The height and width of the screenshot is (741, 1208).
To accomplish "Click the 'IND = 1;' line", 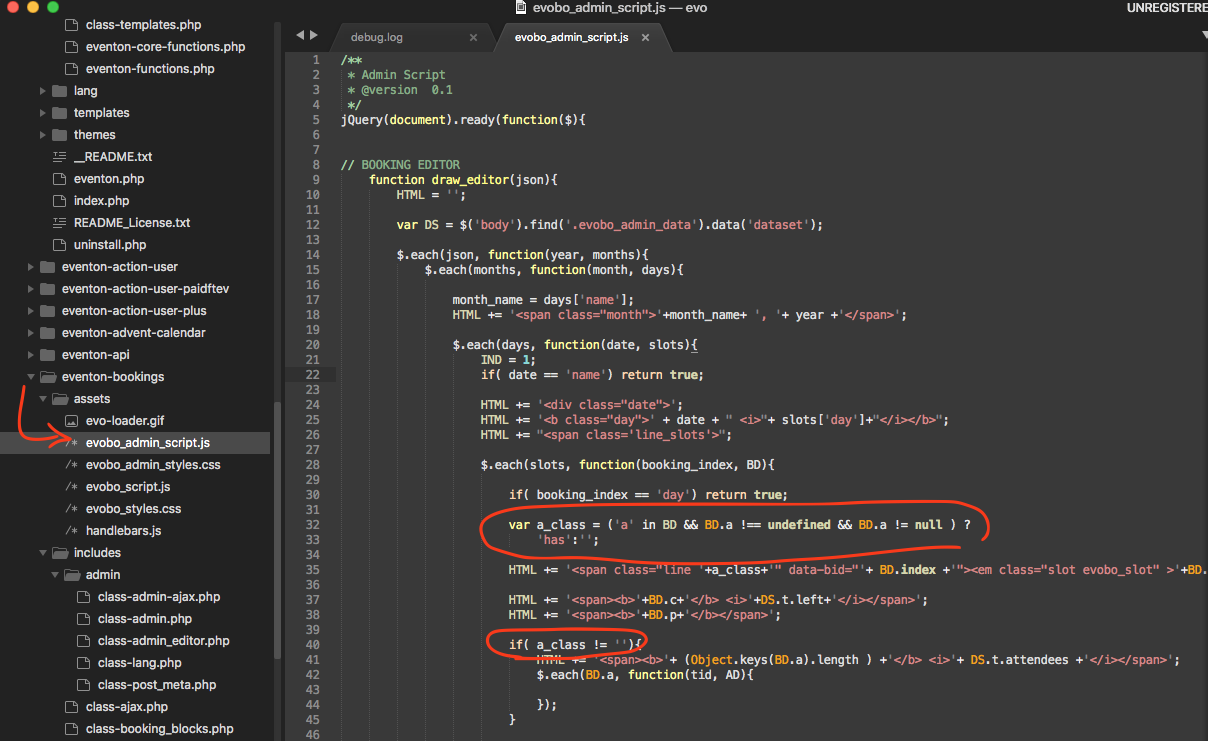I will 508,360.
